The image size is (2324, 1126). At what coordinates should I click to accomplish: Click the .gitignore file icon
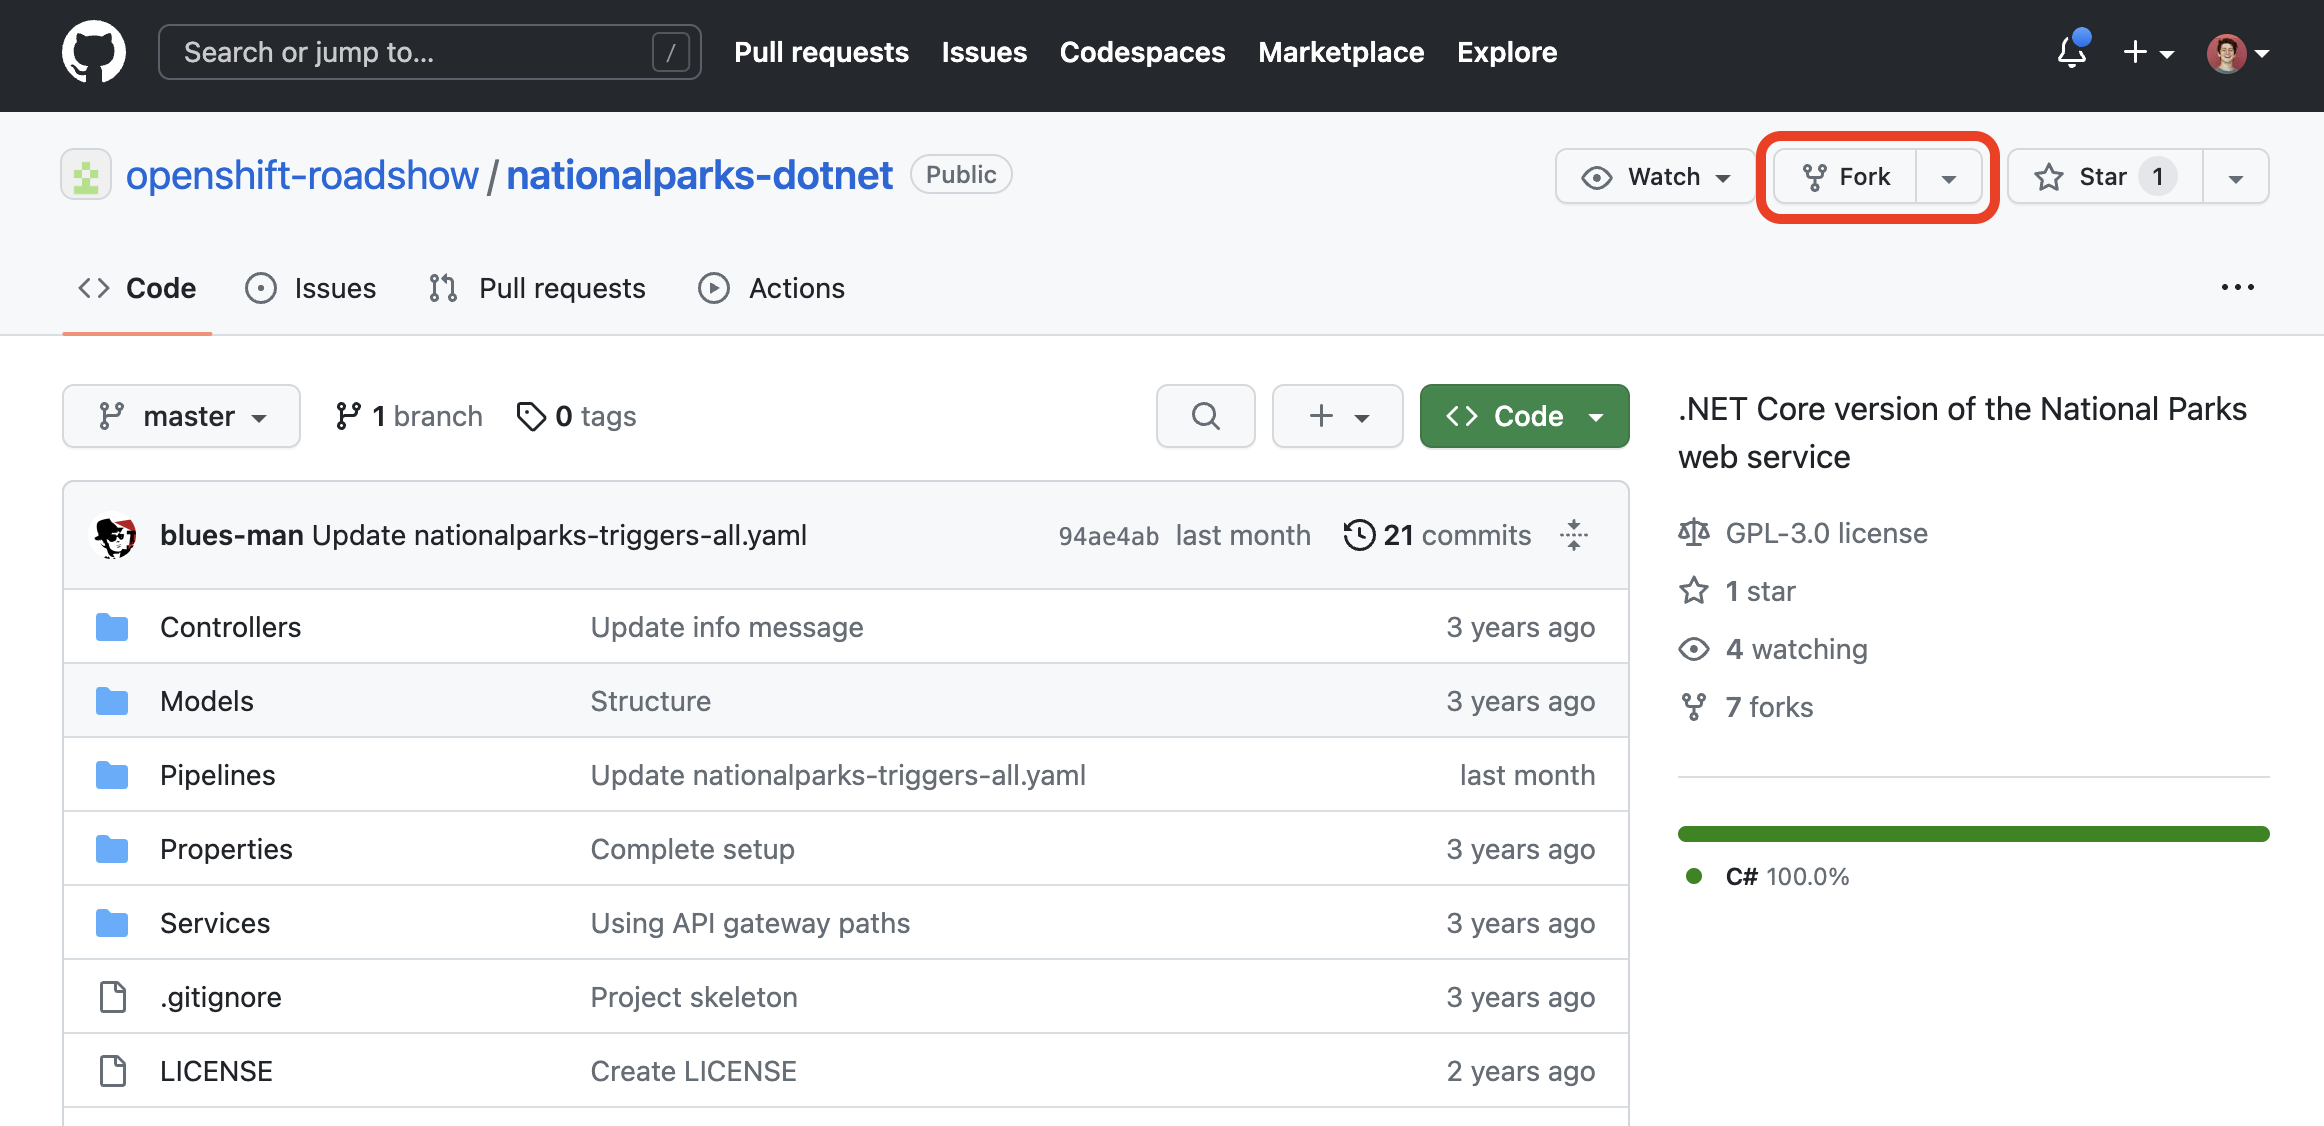pos(113,997)
